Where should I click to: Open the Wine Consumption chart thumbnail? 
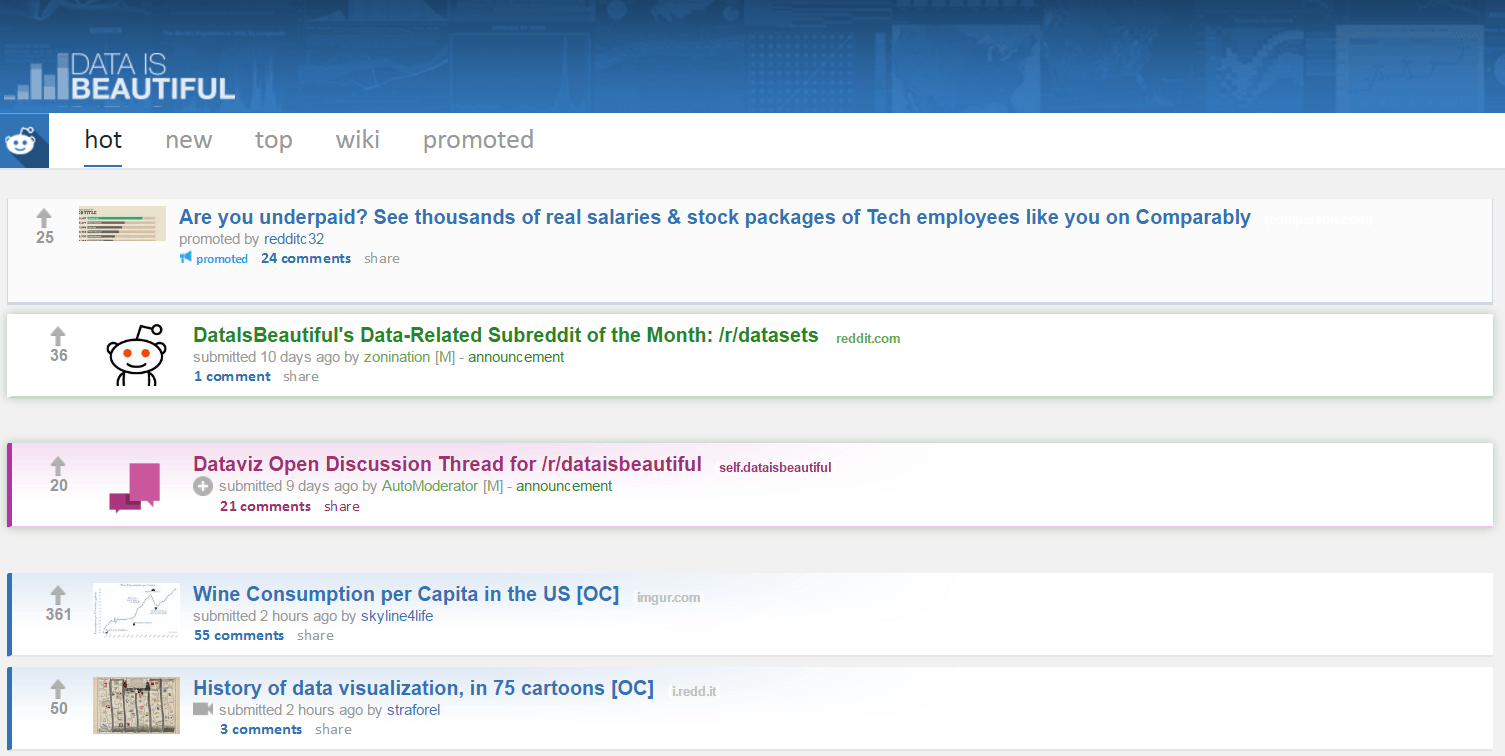click(x=136, y=610)
